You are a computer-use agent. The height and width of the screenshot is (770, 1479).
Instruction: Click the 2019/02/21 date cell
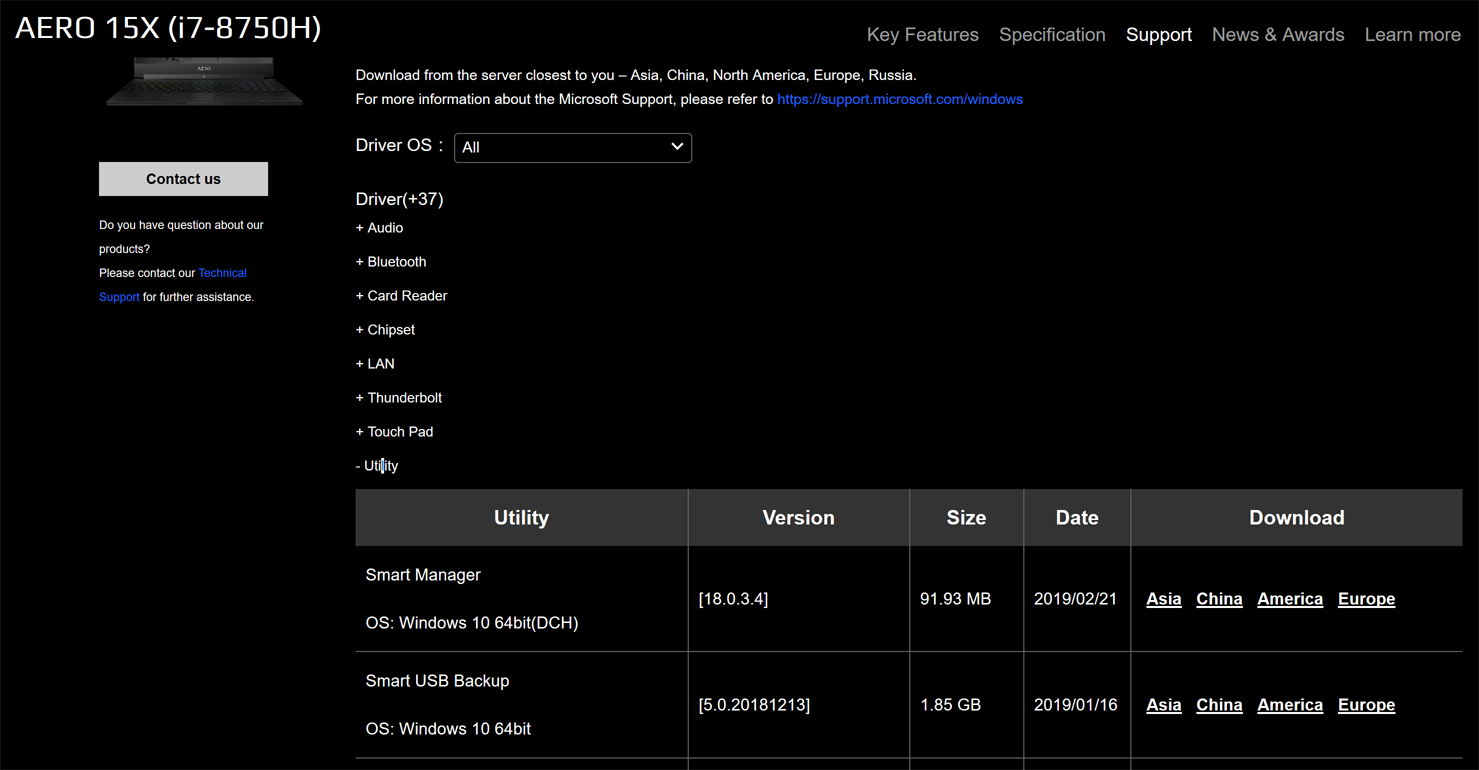pyautogui.click(x=1076, y=599)
